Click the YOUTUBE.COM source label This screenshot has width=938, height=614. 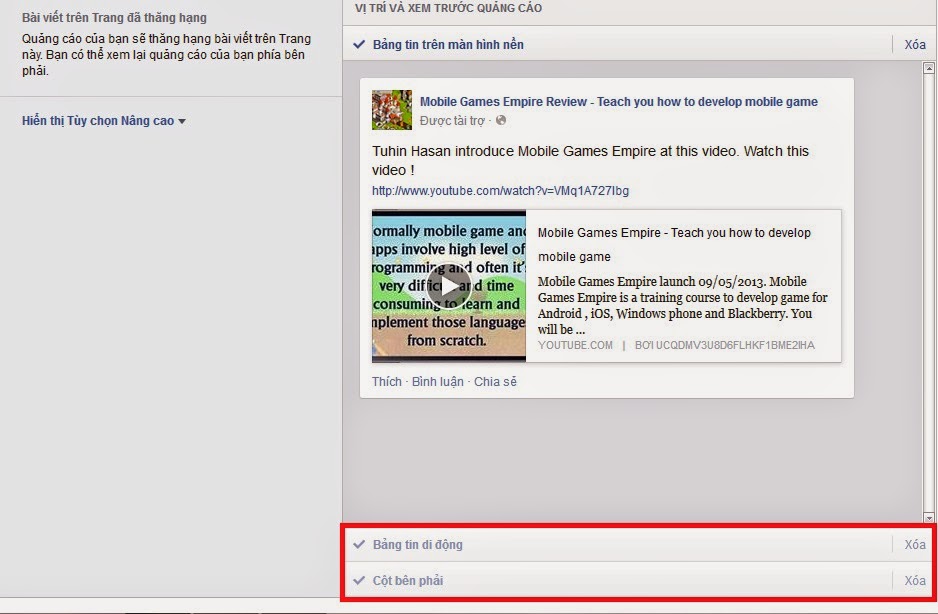pos(575,345)
